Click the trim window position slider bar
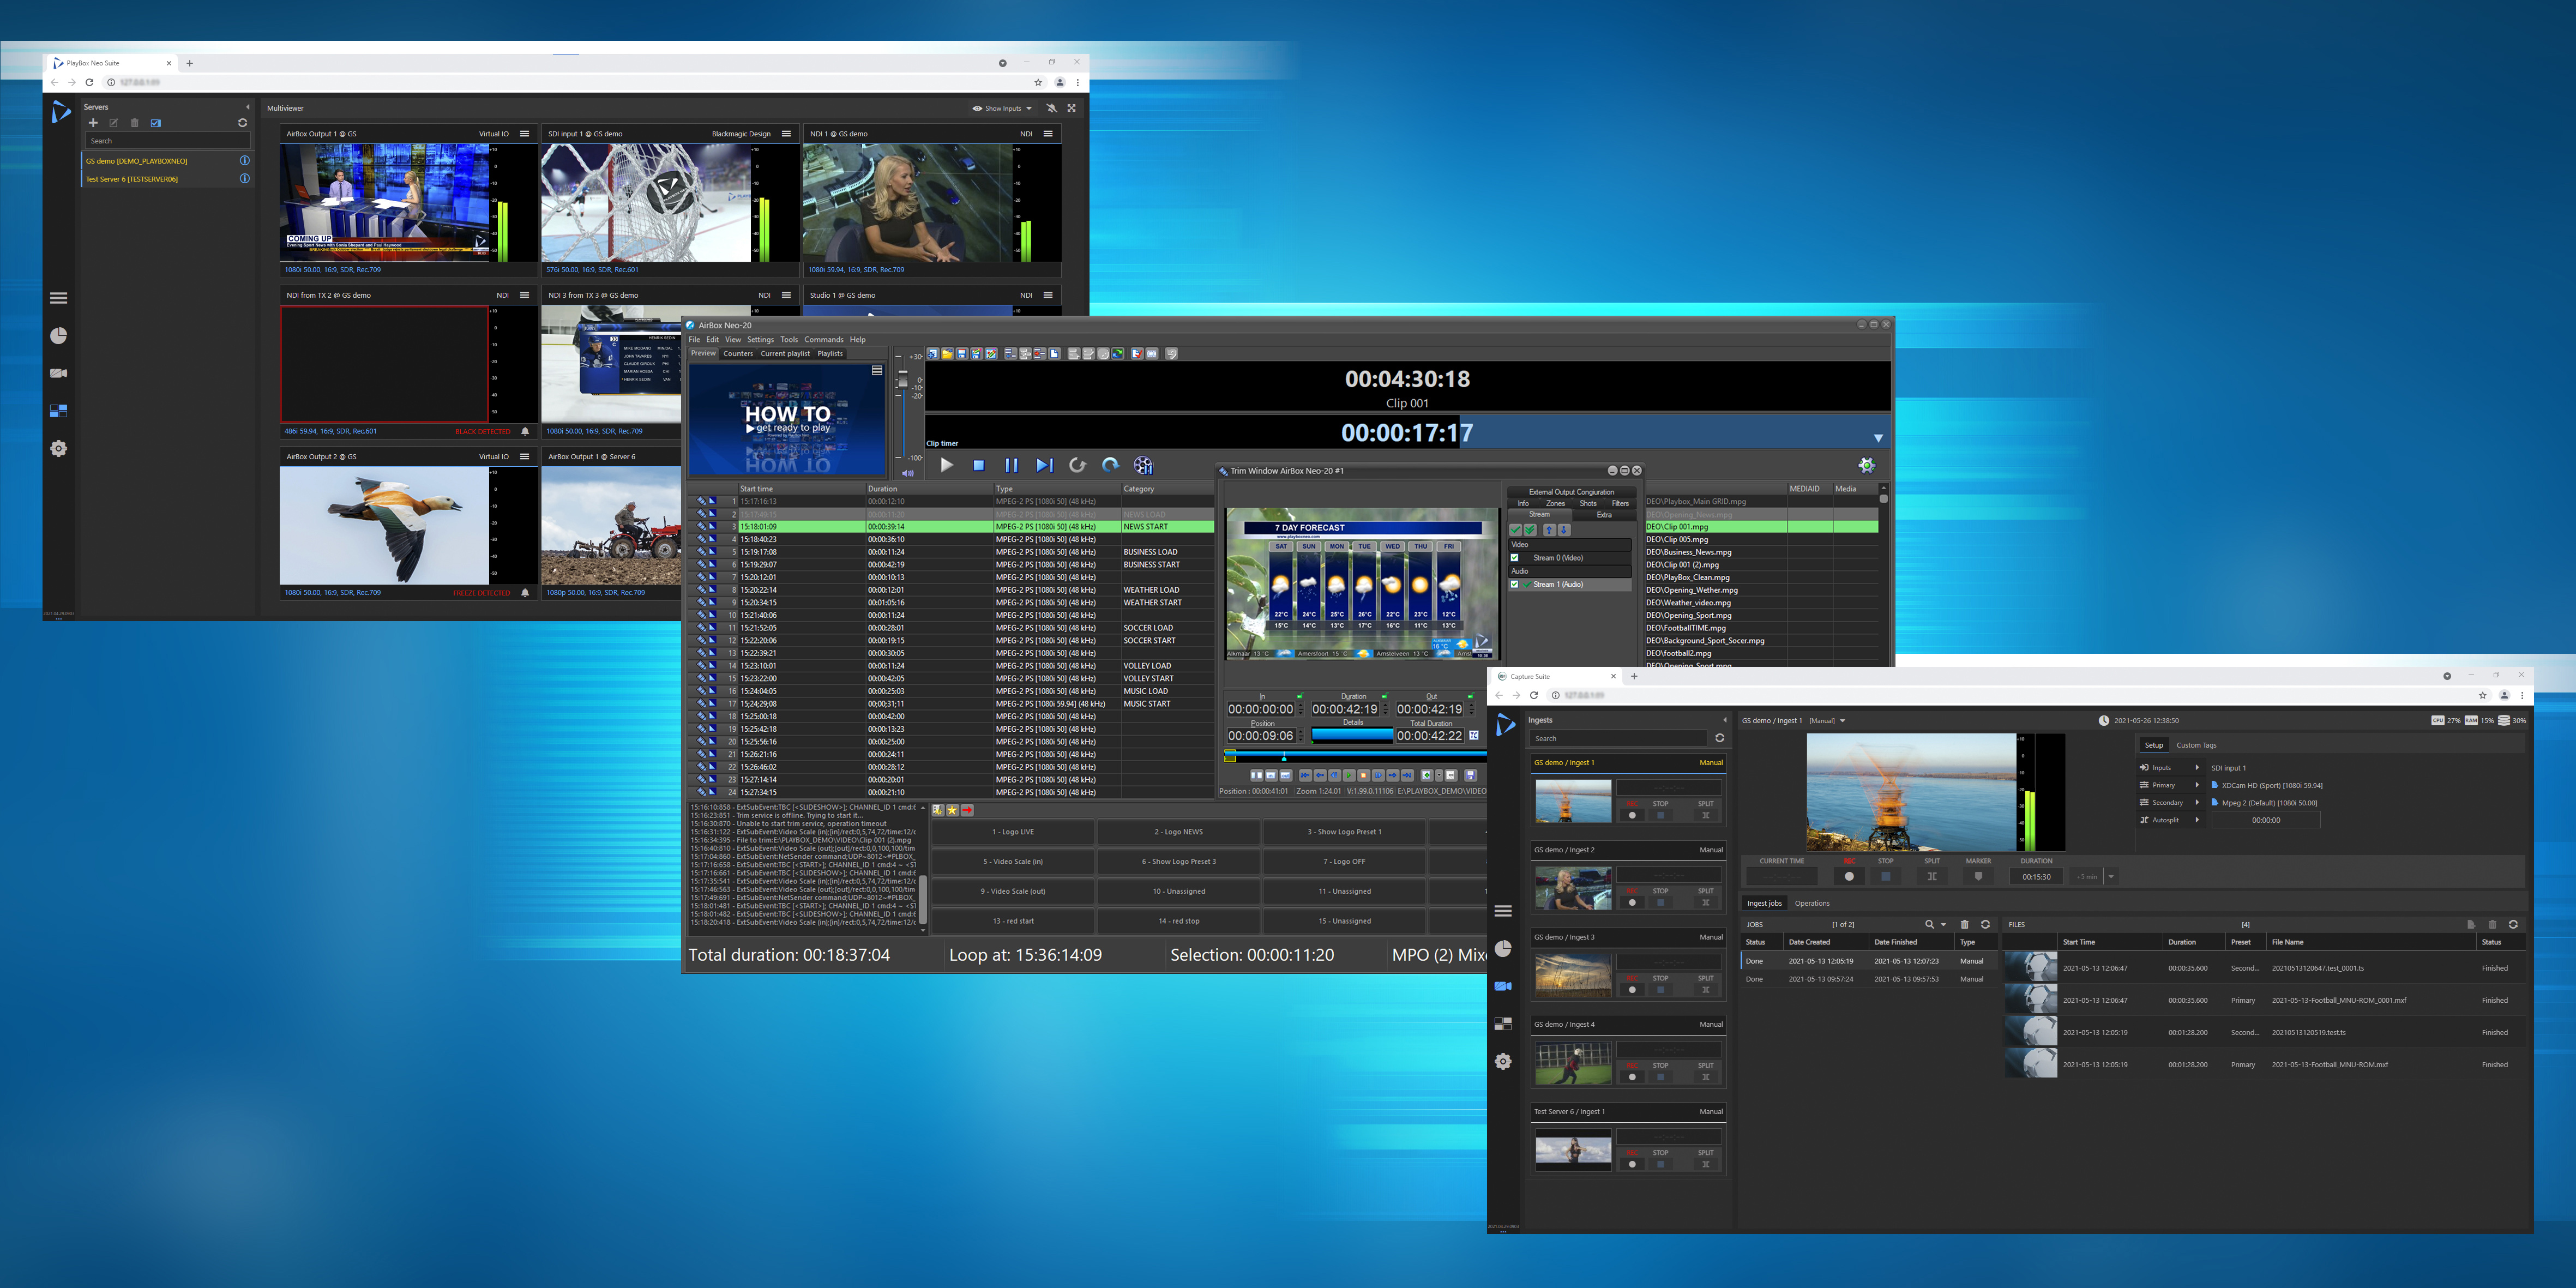Image resolution: width=2576 pixels, height=1288 pixels. tap(1355, 757)
